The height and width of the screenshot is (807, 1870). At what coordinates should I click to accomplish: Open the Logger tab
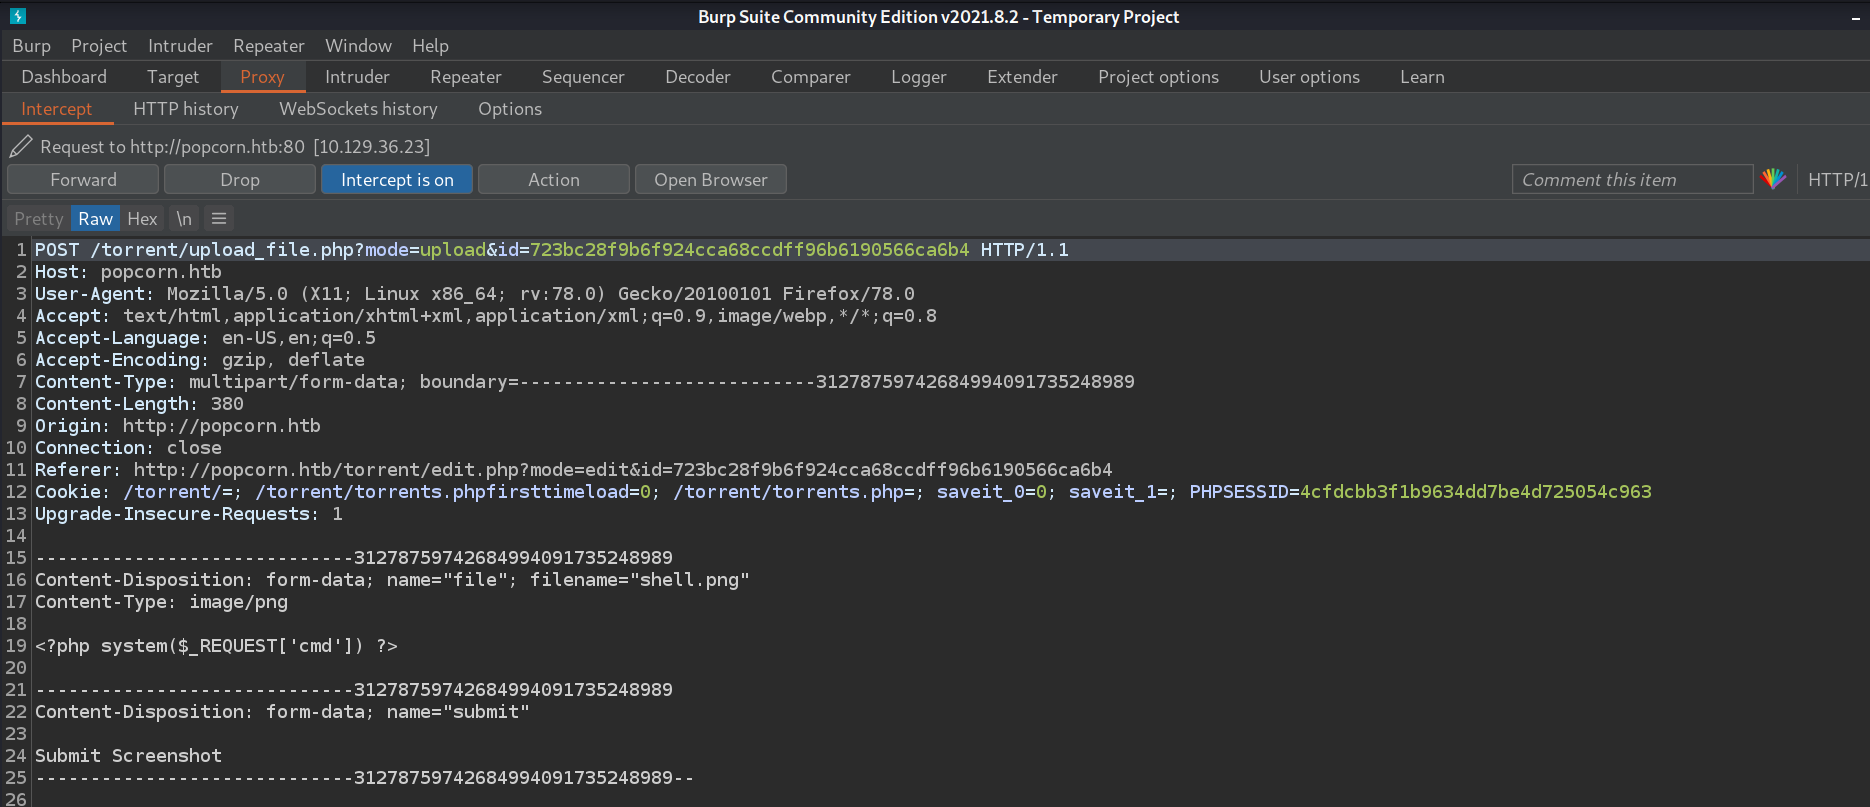click(919, 77)
